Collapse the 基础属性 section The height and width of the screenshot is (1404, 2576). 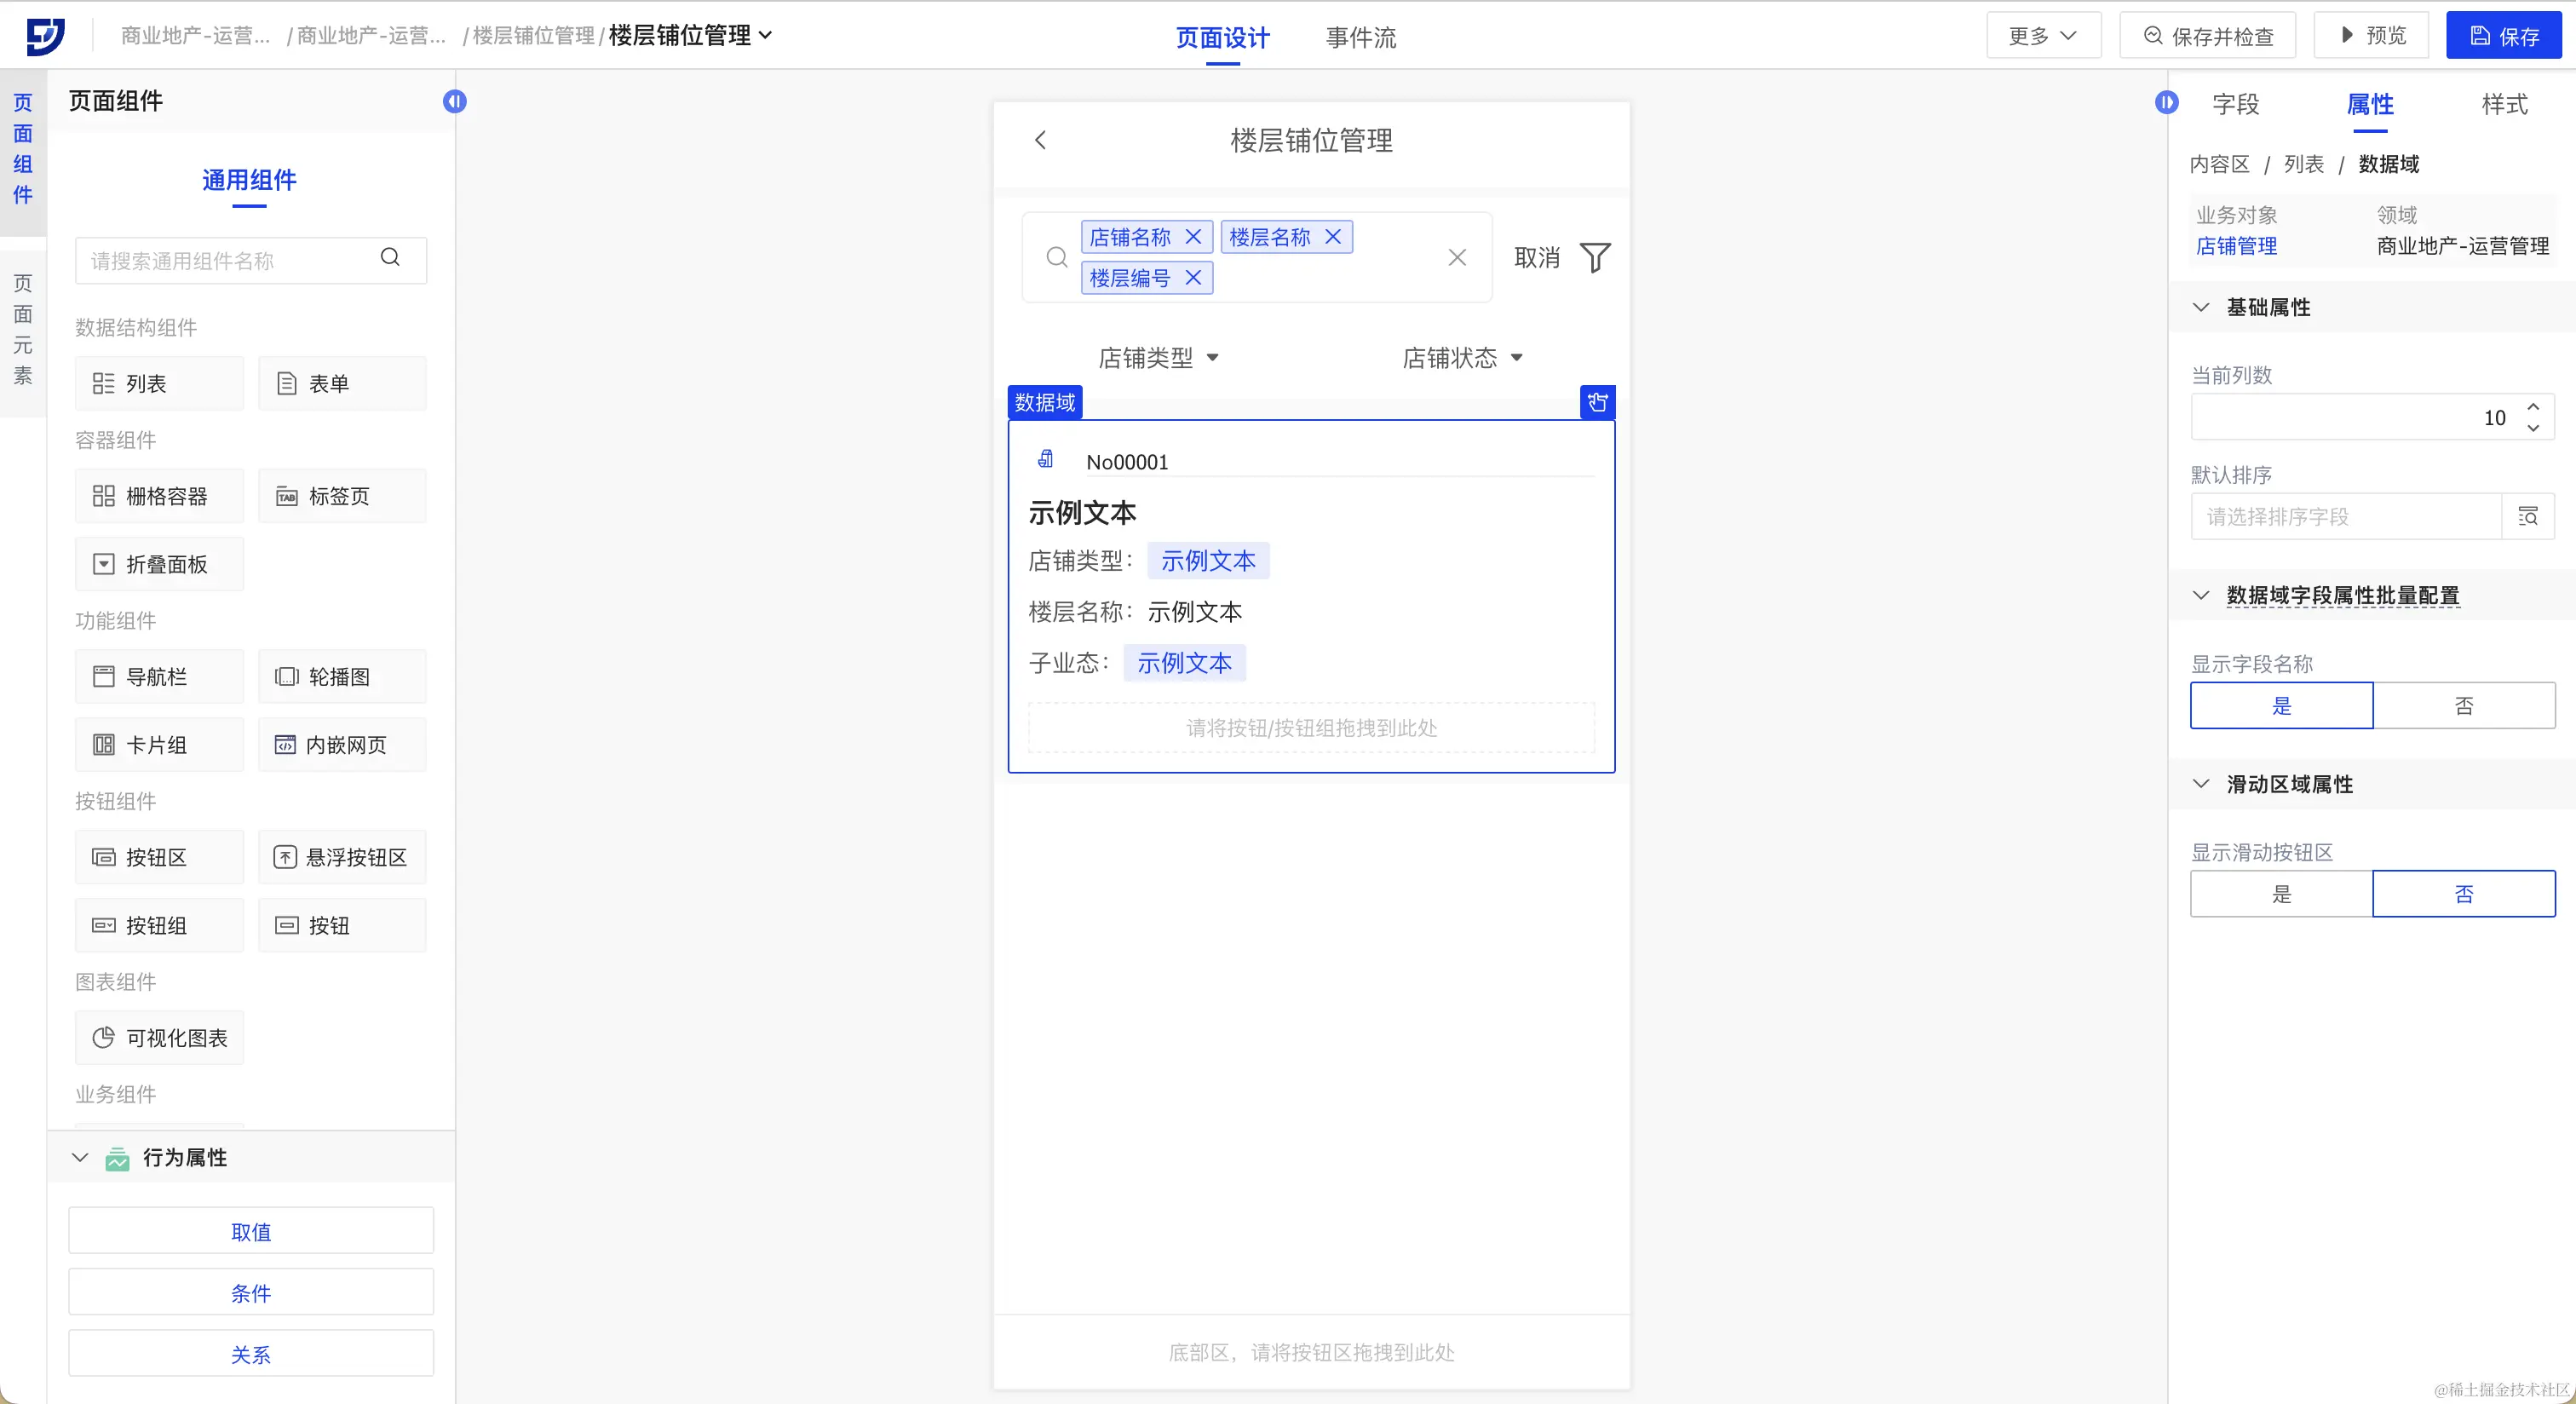click(x=2200, y=307)
